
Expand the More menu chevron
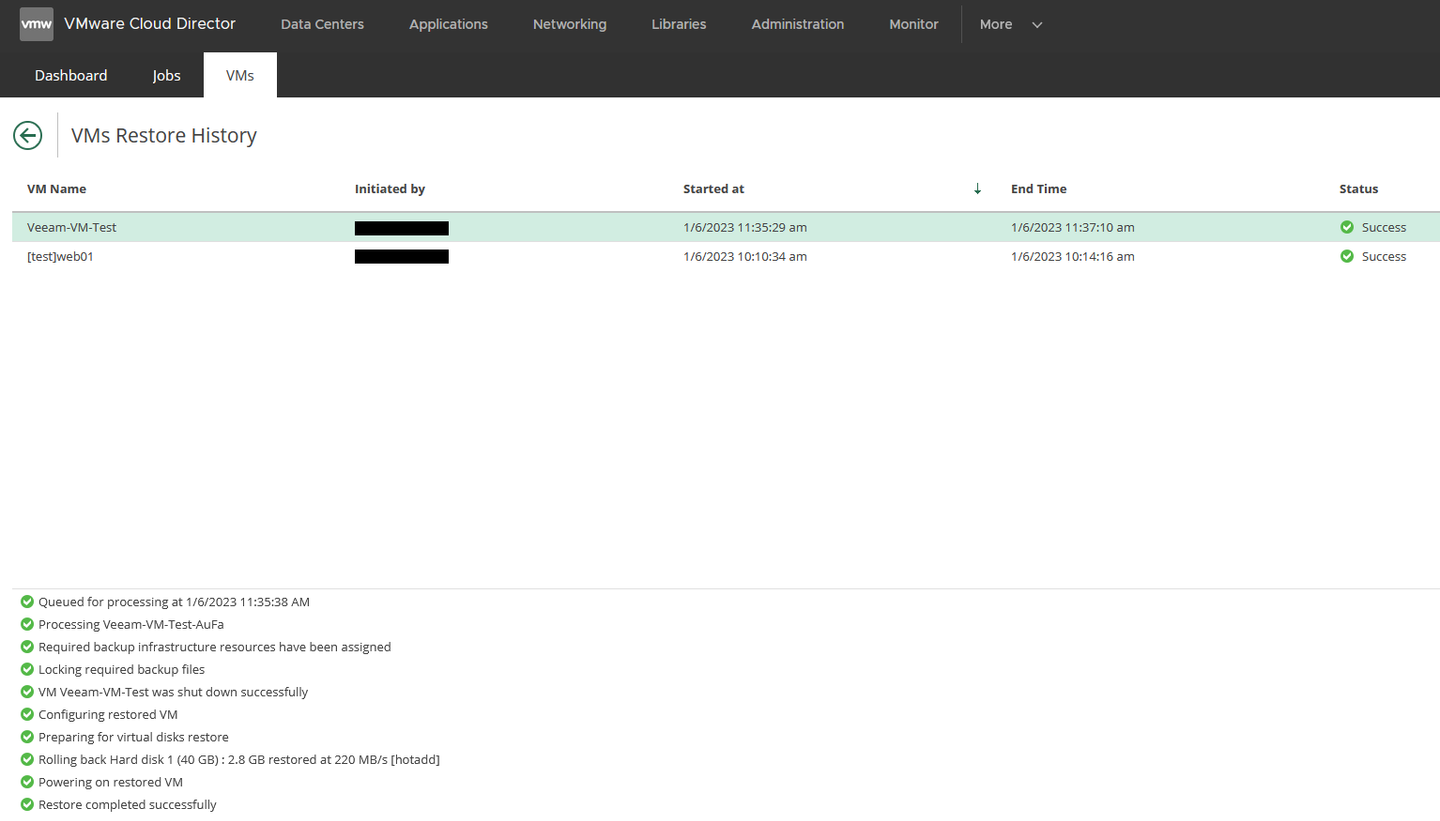coord(1037,25)
